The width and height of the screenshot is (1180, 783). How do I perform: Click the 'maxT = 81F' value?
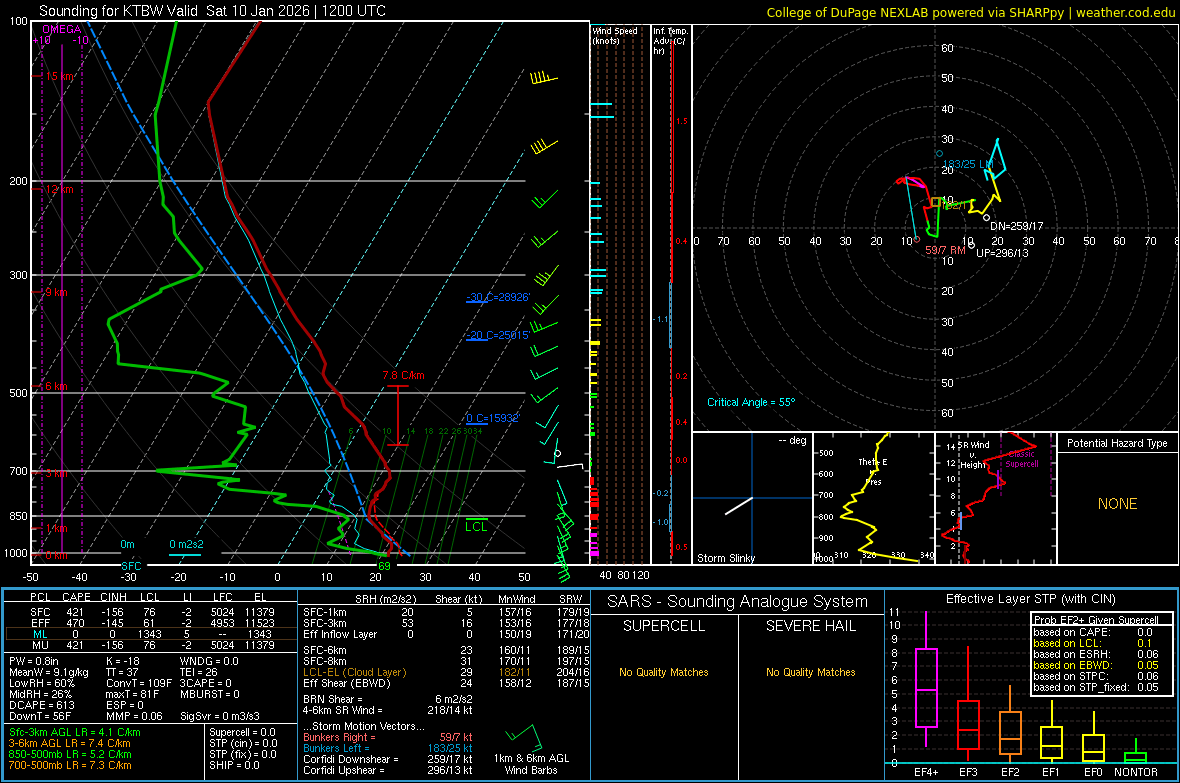tap(132, 694)
